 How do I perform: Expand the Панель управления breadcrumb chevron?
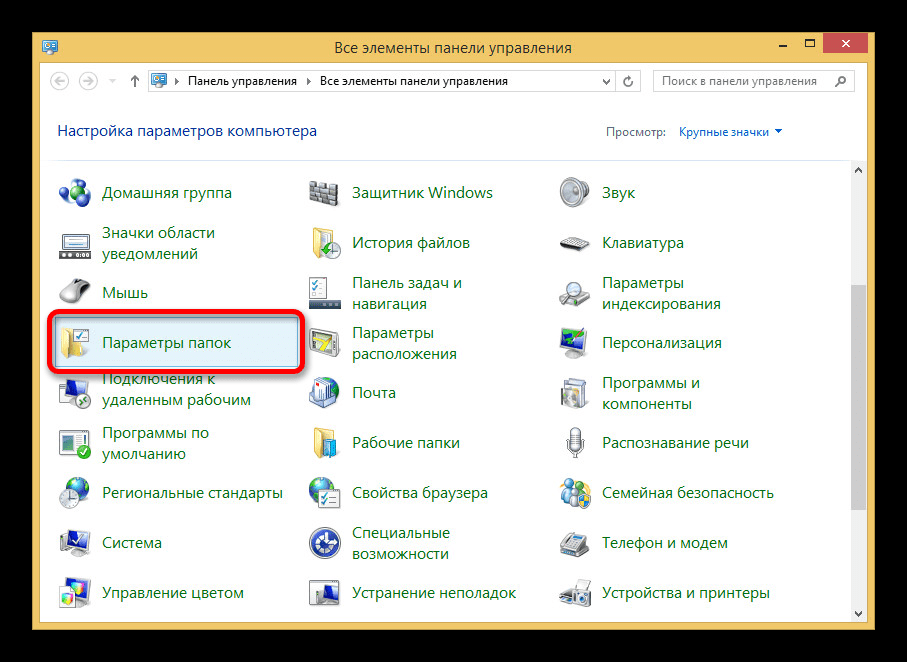coord(309,81)
